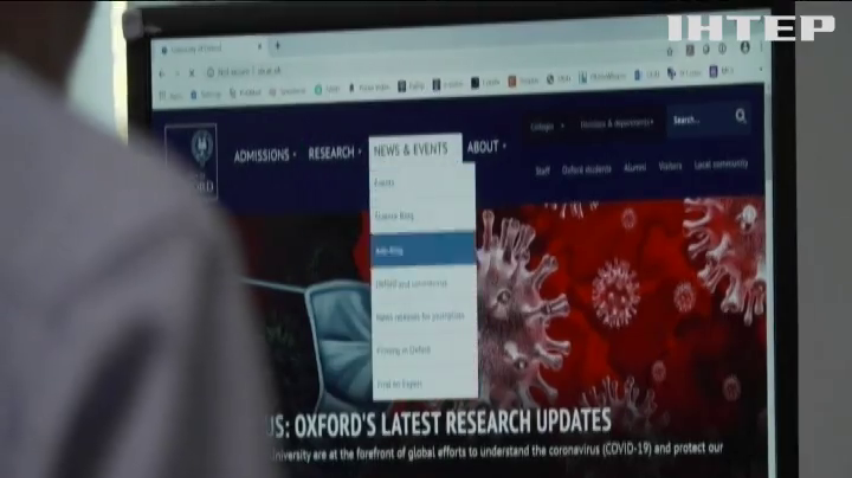Image resolution: width=852 pixels, height=478 pixels.
Task: Click the University of Oxford crest logo
Action: (191, 162)
